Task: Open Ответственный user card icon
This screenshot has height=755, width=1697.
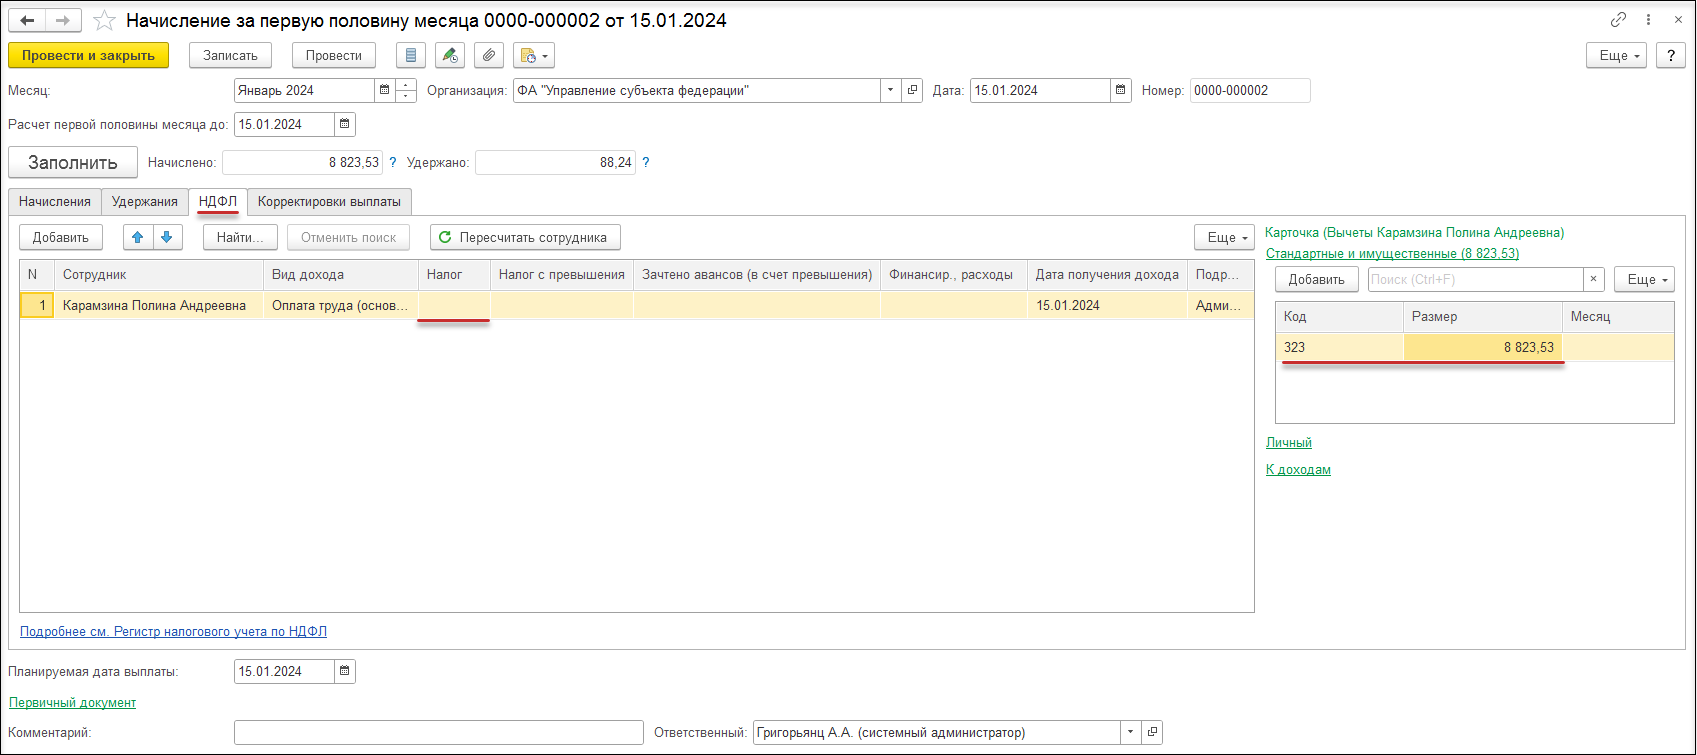Action: 1152,732
